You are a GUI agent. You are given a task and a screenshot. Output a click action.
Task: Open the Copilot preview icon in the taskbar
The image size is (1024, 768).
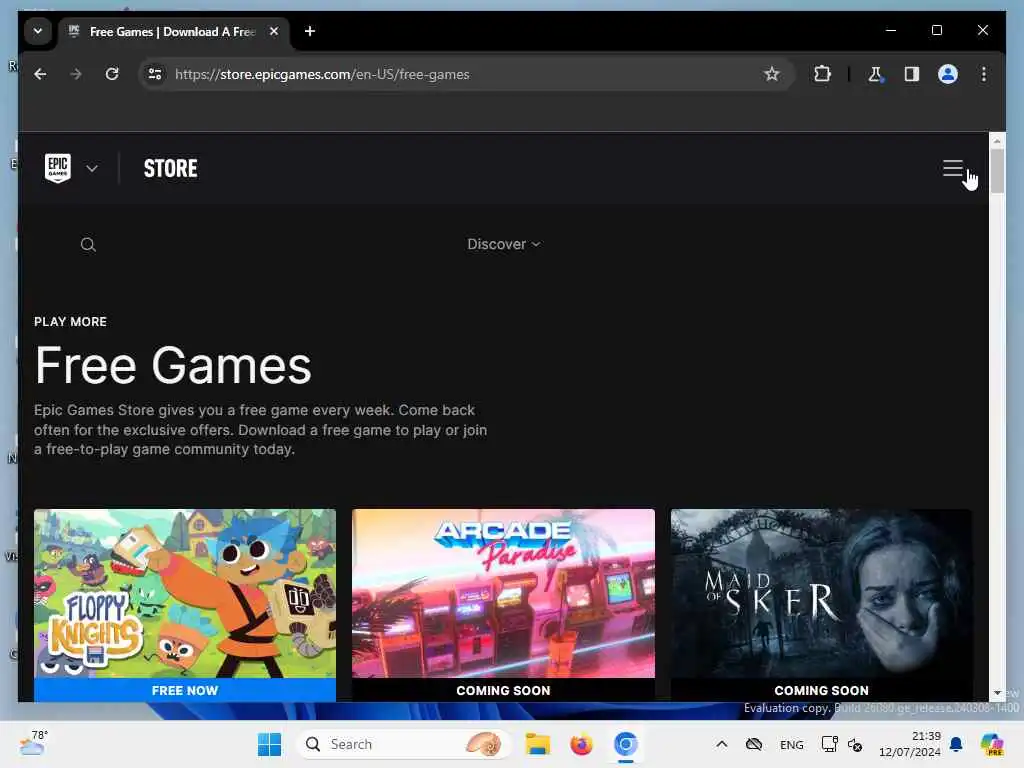click(x=992, y=744)
